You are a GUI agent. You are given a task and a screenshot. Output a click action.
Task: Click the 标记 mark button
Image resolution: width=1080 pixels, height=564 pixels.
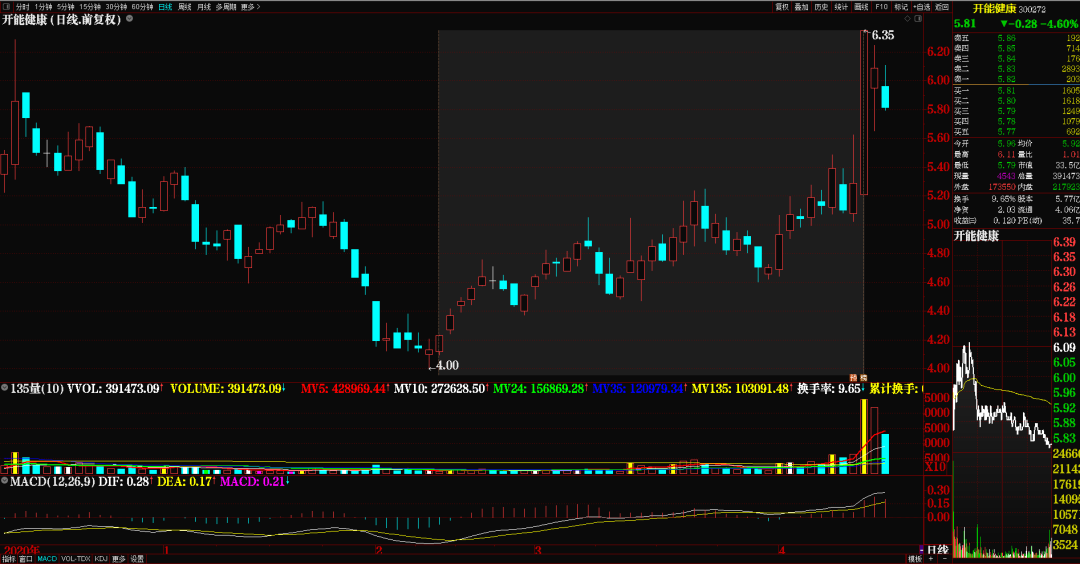click(901, 7)
